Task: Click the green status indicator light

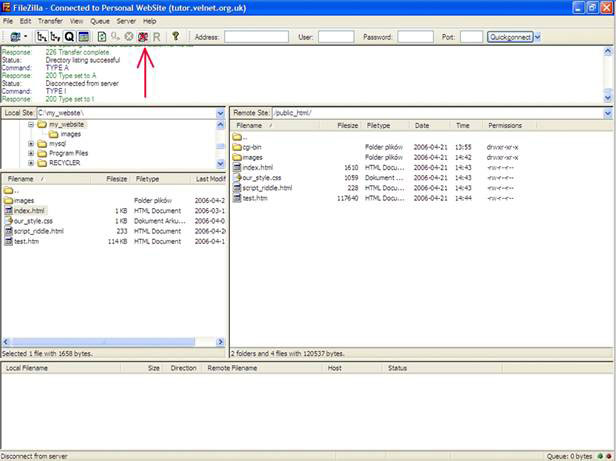Action: [600, 456]
